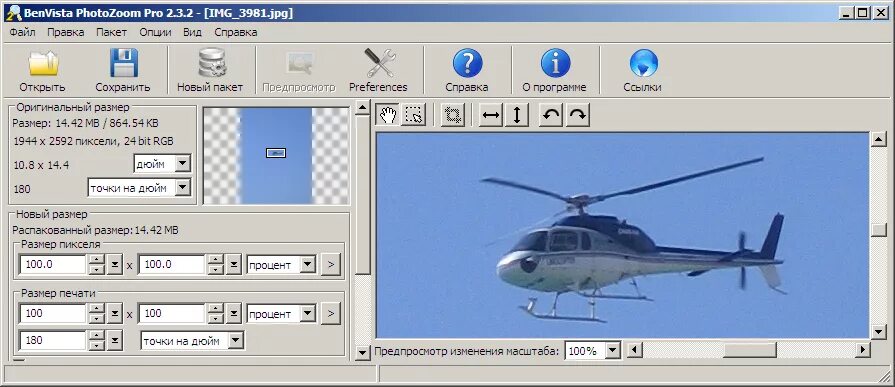895x387 pixels.
Task: Open the Правка menu
Action: pos(66,32)
